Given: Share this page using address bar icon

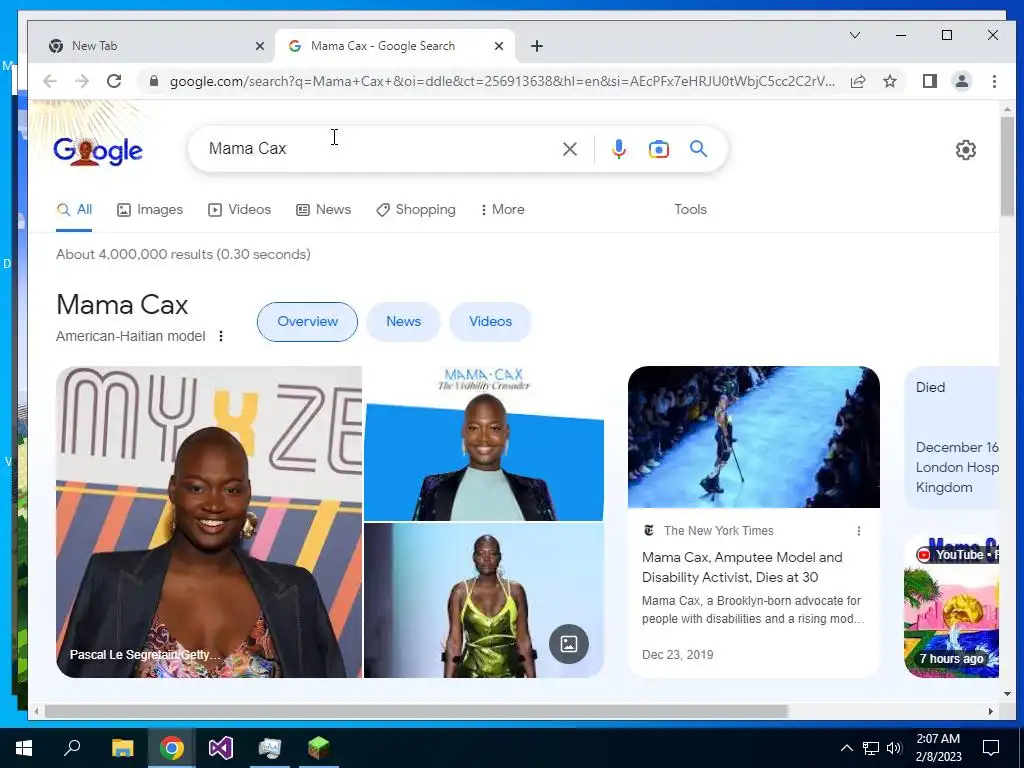Looking at the screenshot, I should point(857,81).
